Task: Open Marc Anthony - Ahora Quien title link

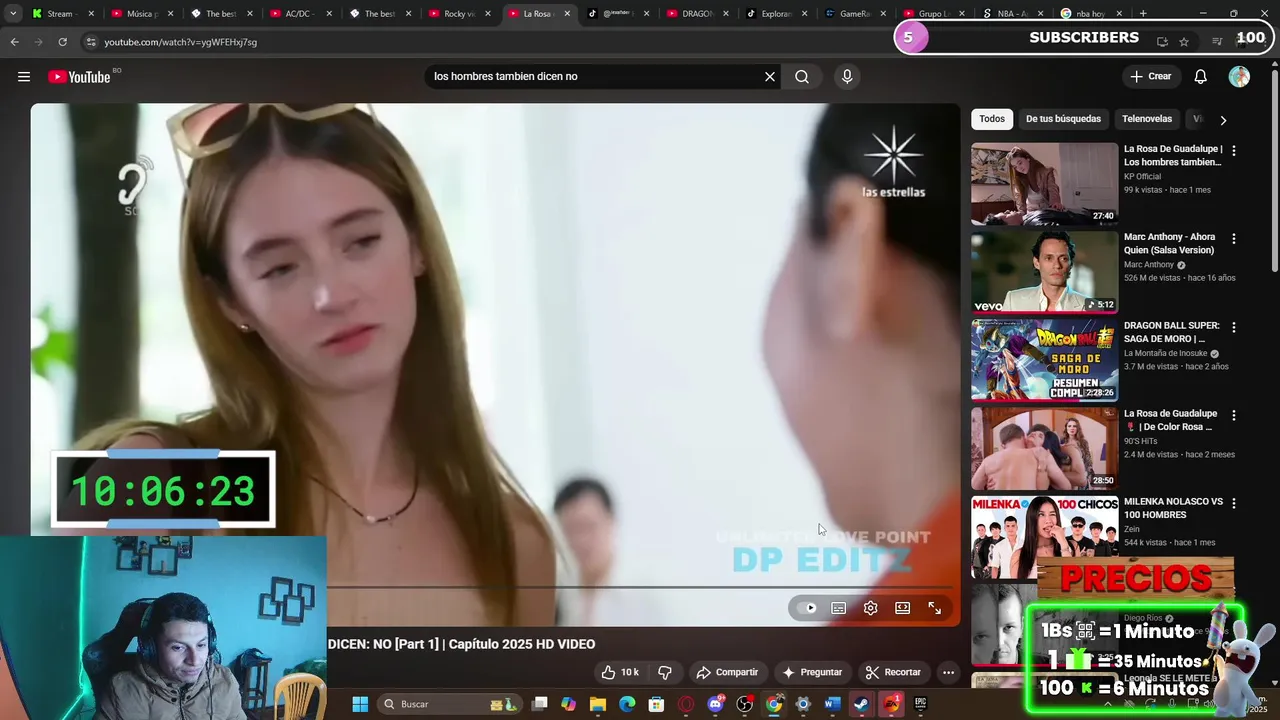Action: click(x=1169, y=244)
